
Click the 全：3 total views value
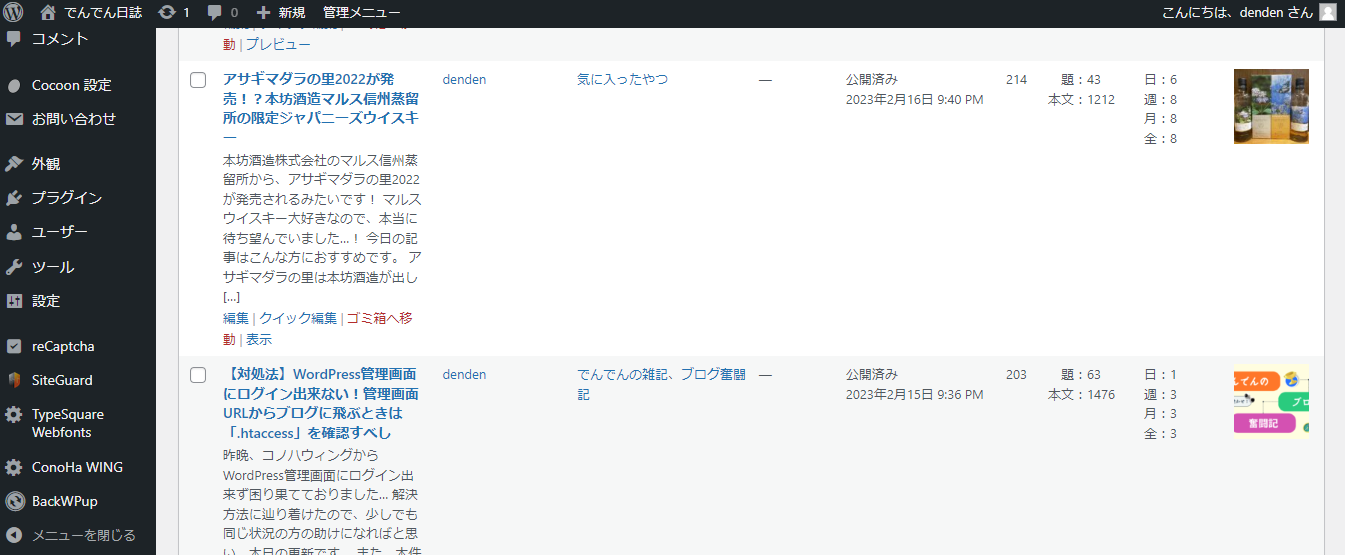(x=1160, y=434)
